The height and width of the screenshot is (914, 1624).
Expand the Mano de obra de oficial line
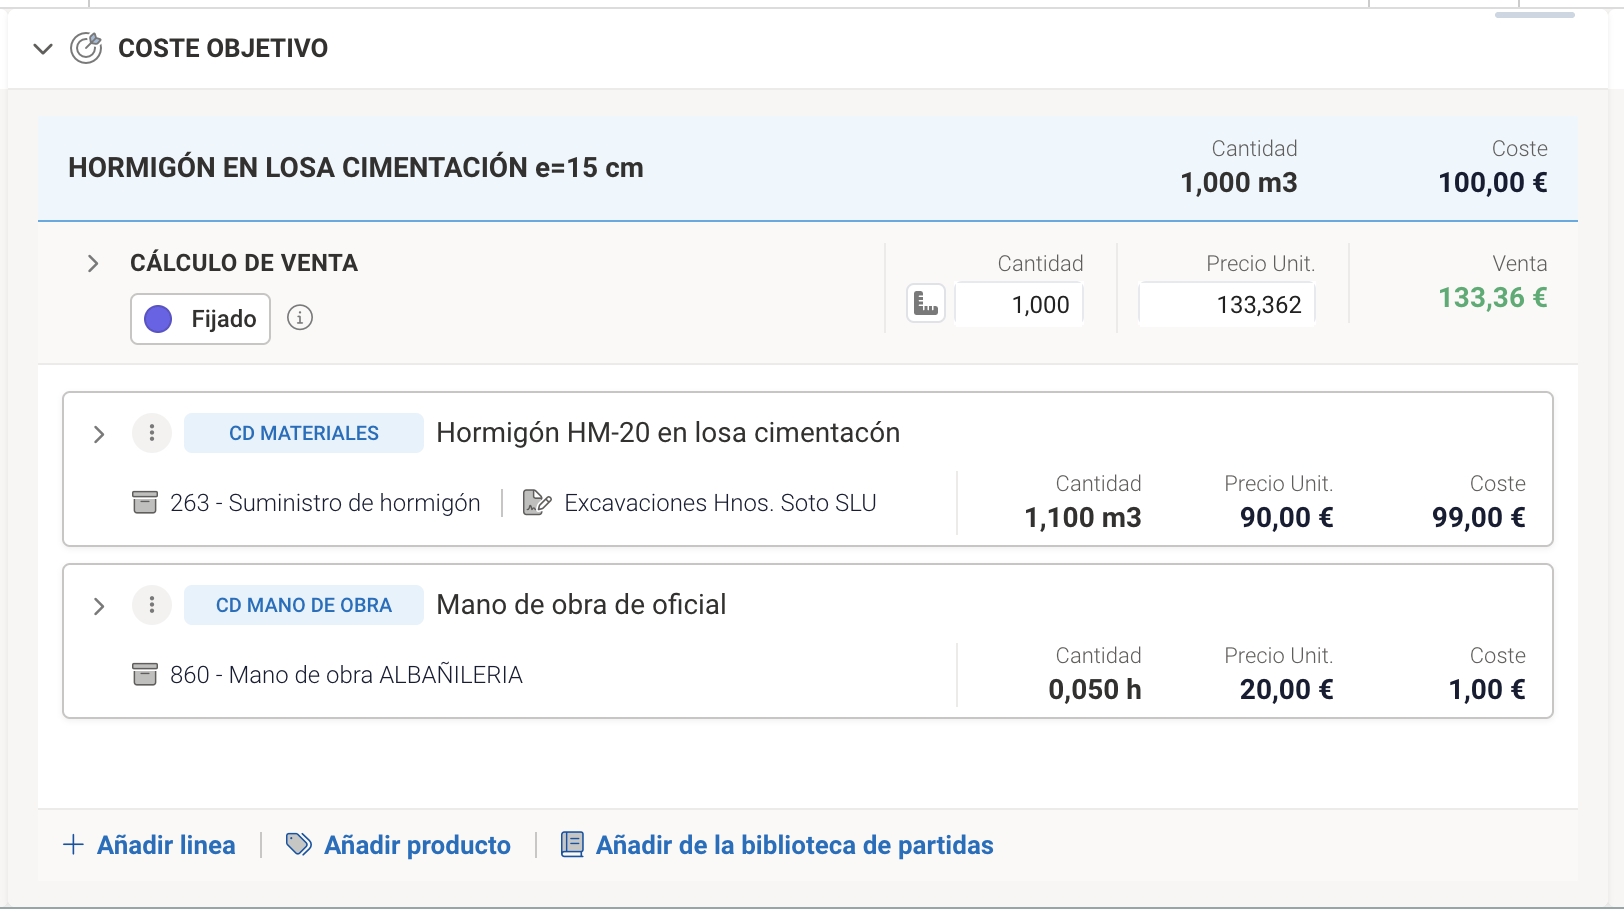click(x=99, y=606)
